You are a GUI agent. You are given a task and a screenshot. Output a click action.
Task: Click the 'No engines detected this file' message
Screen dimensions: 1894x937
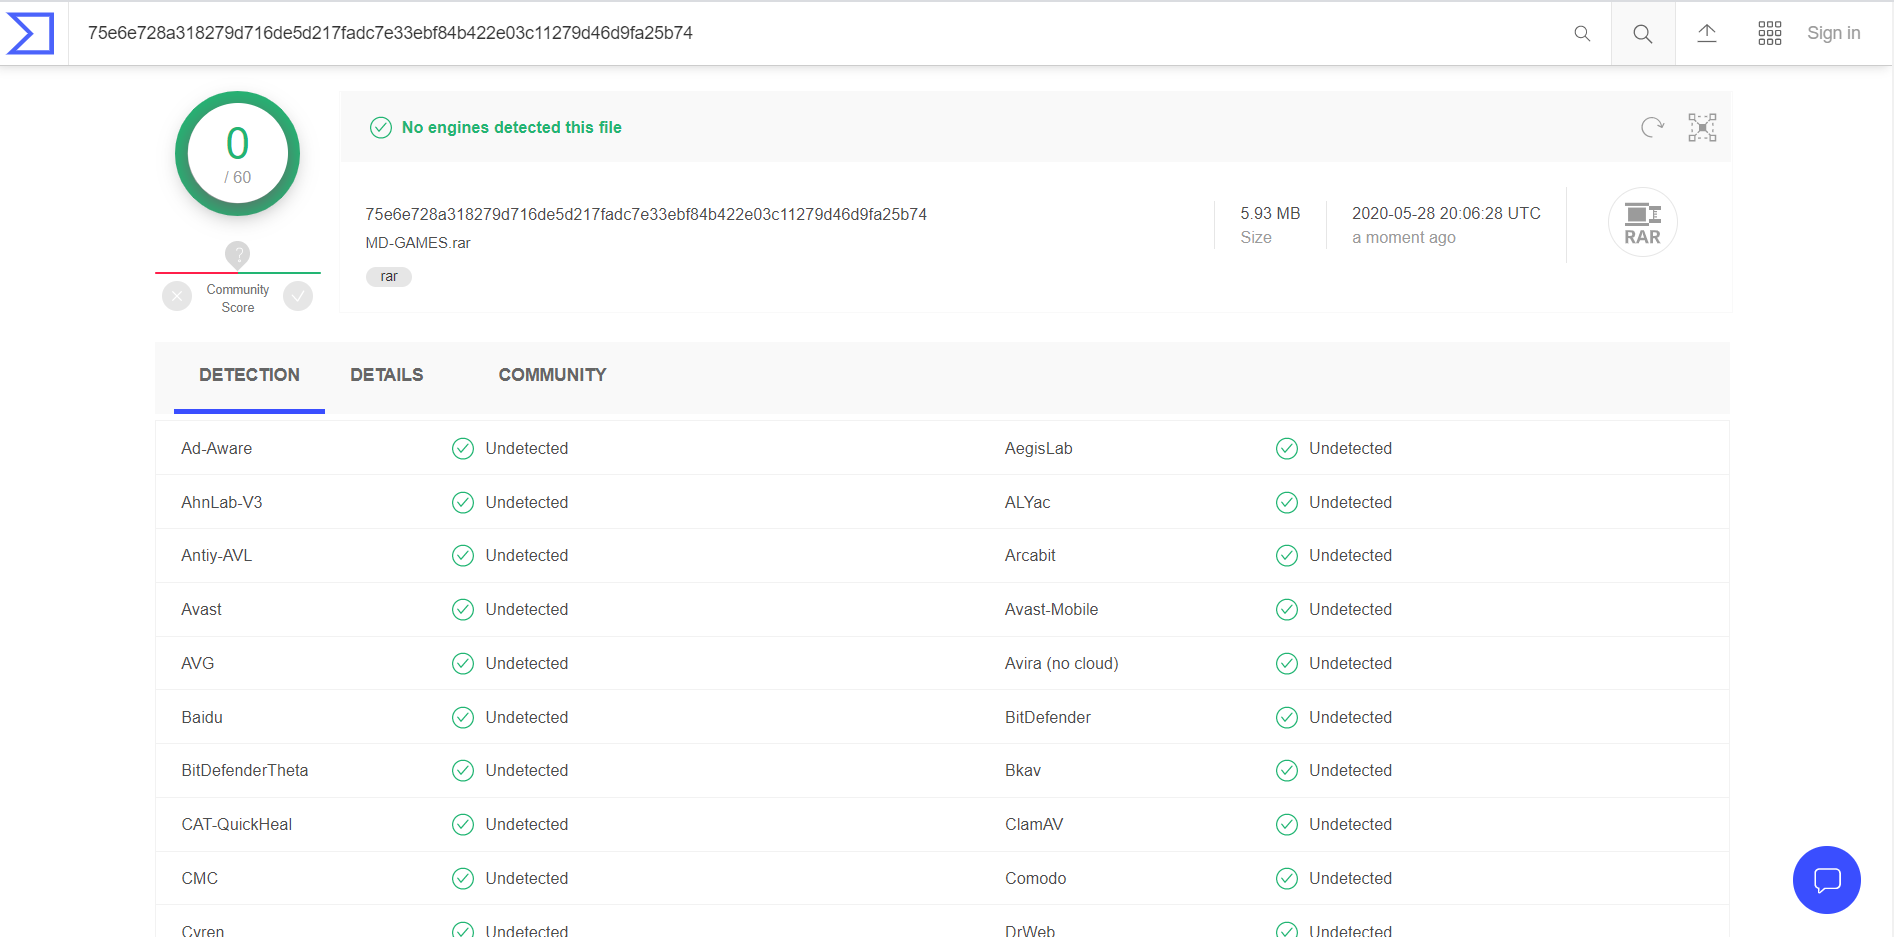pyautogui.click(x=512, y=127)
